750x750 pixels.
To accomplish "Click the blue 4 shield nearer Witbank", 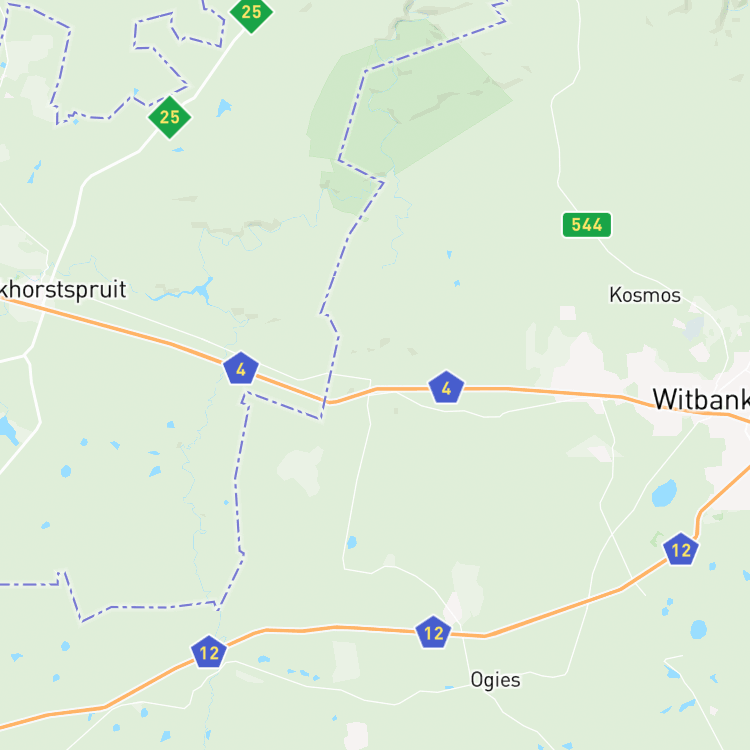I will pos(446,387).
